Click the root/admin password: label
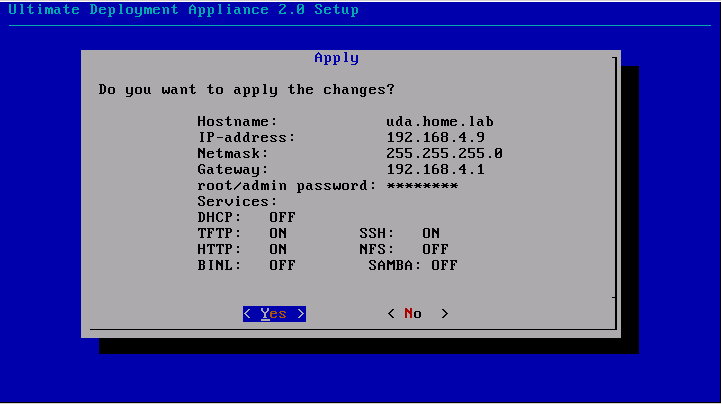Viewport: 721px width, 404px height. (x=287, y=186)
